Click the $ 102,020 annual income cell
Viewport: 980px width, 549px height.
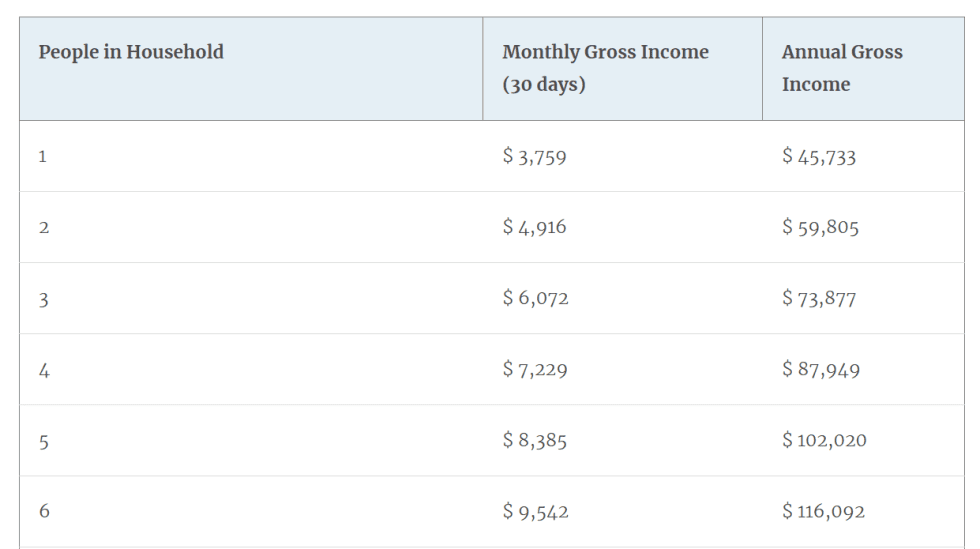[824, 440]
